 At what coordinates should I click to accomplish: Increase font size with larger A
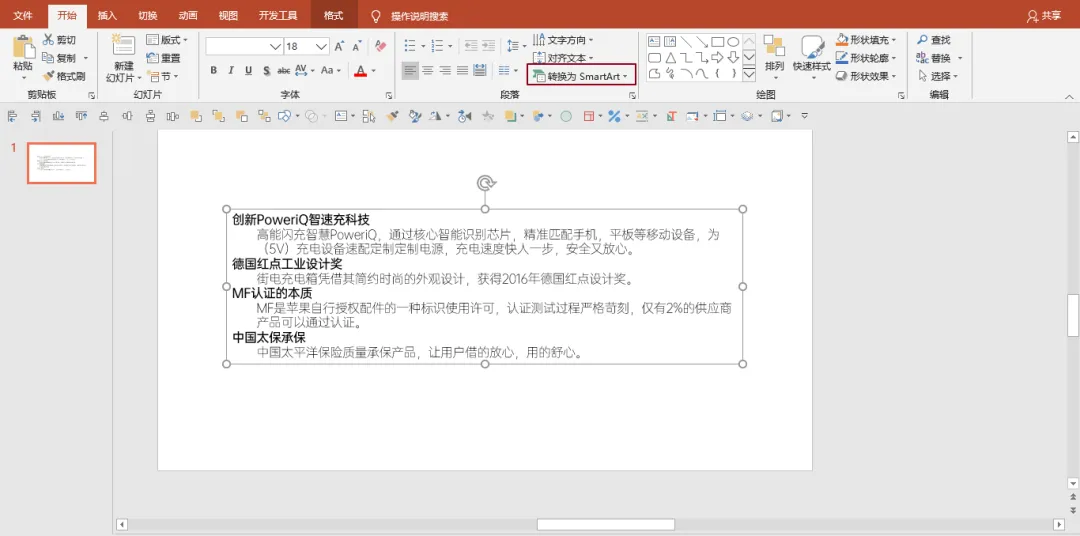(x=339, y=46)
